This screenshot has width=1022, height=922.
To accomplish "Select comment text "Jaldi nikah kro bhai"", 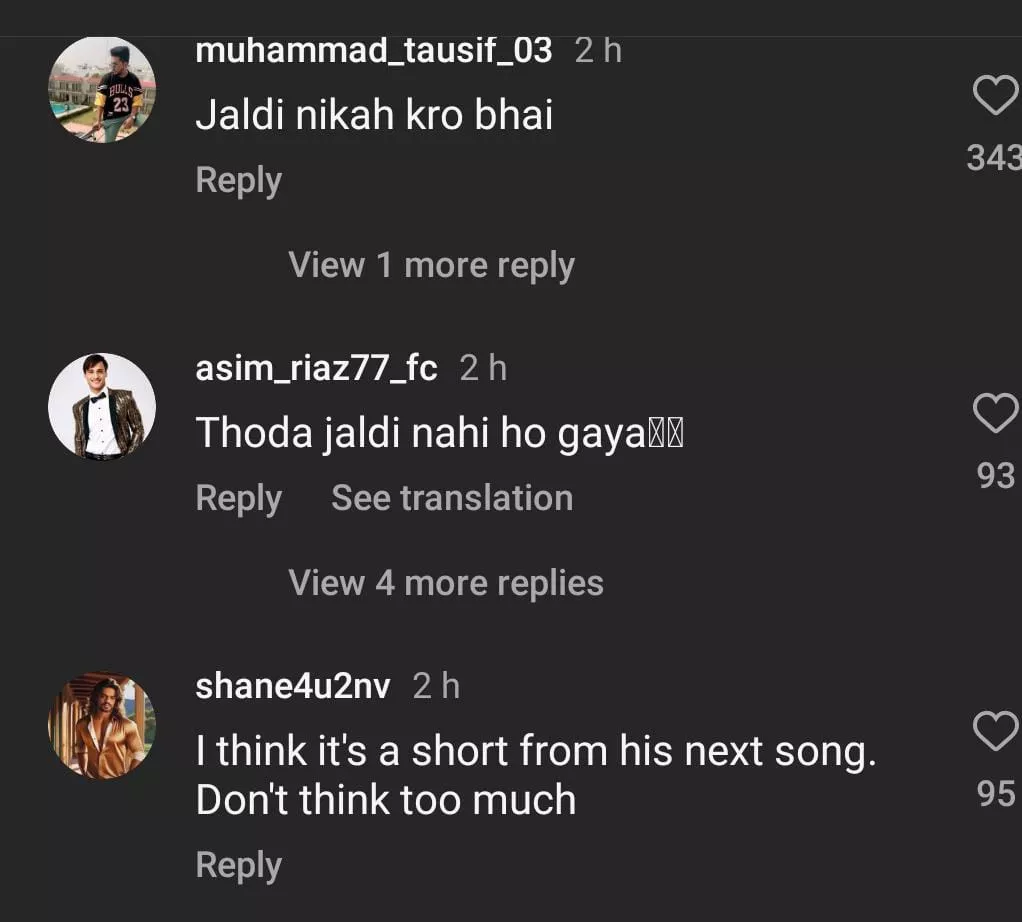I will click(374, 116).
